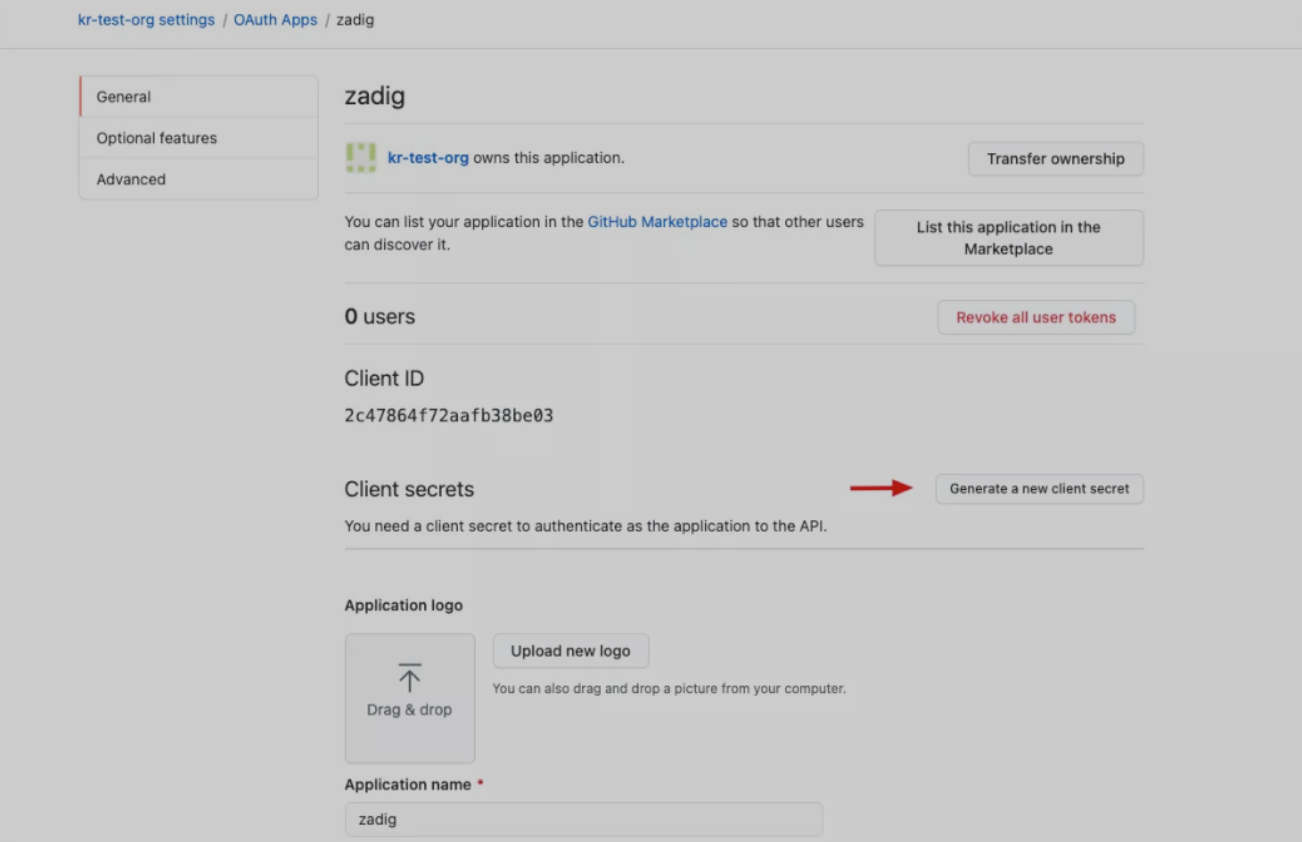Click the Upload new logo button

point(570,651)
